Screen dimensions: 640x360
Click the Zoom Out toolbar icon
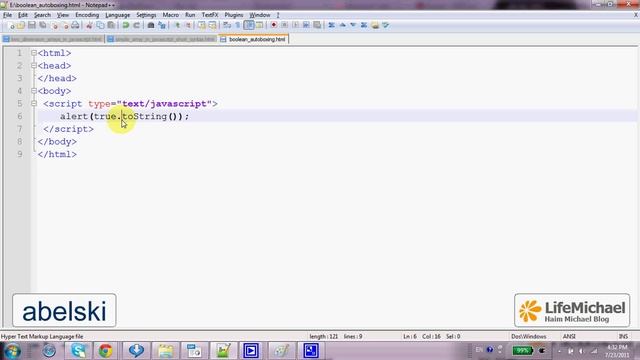coord(188,25)
